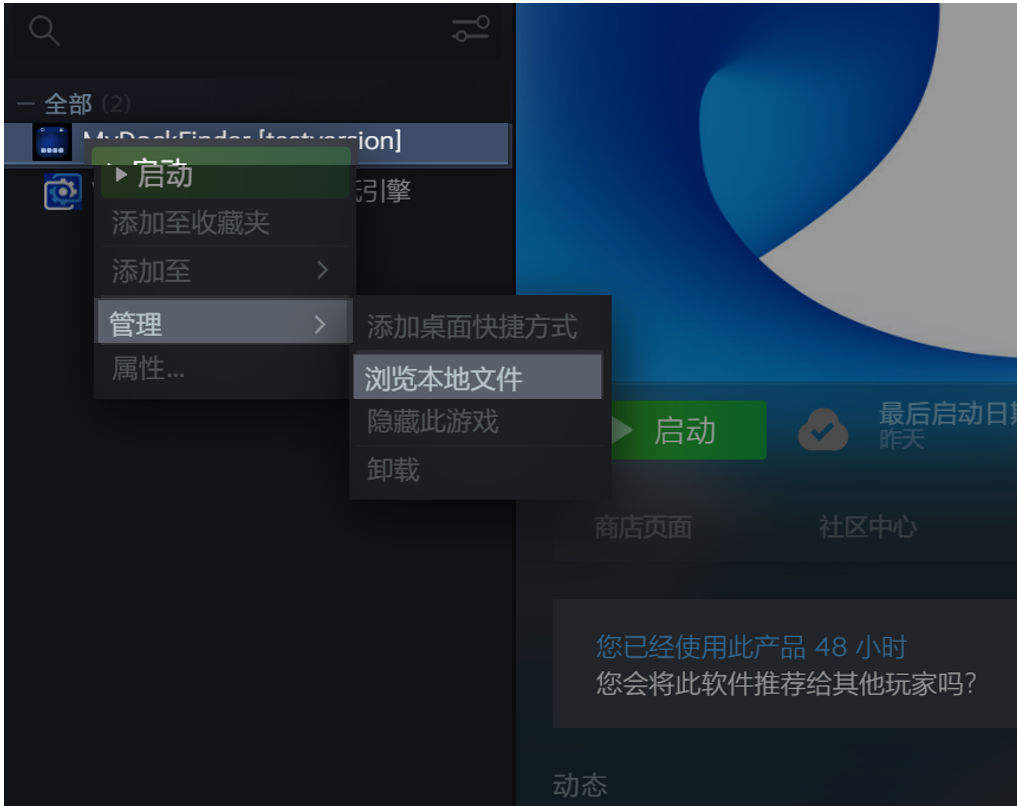Choose 浏览本地文件 in the submenu
This screenshot has height=806, width=1017.
479,377
